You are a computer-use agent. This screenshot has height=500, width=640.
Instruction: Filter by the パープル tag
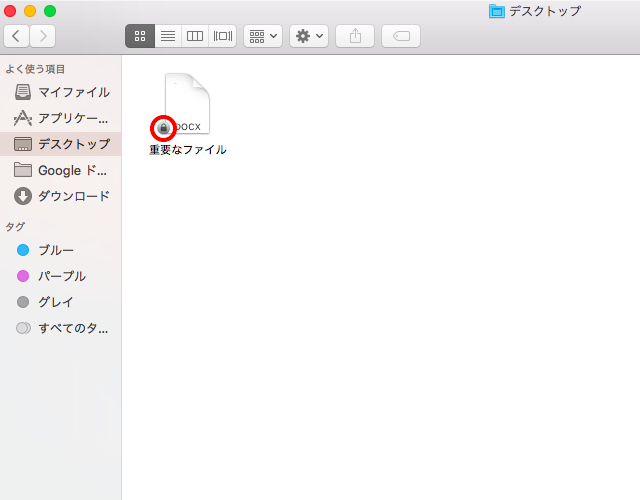coord(60,276)
